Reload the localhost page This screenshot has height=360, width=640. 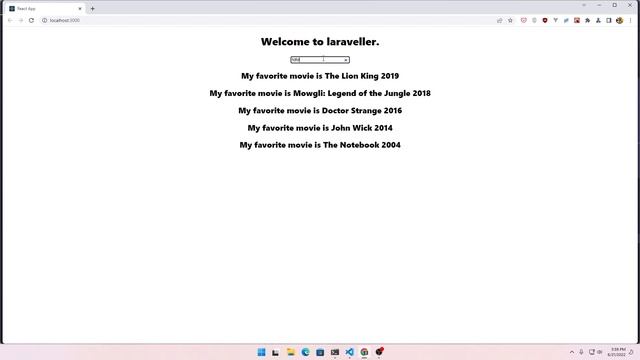[31, 20]
